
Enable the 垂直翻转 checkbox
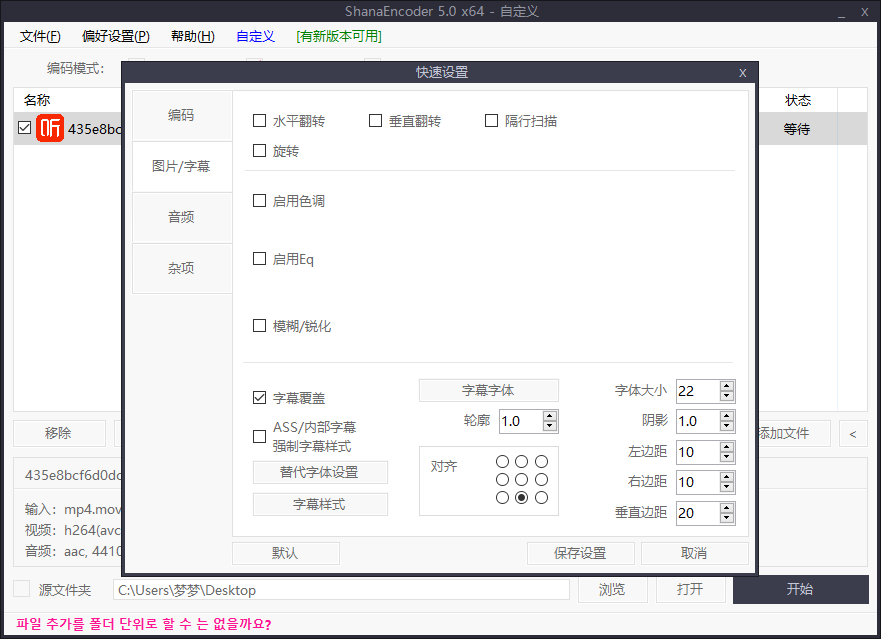(375, 121)
